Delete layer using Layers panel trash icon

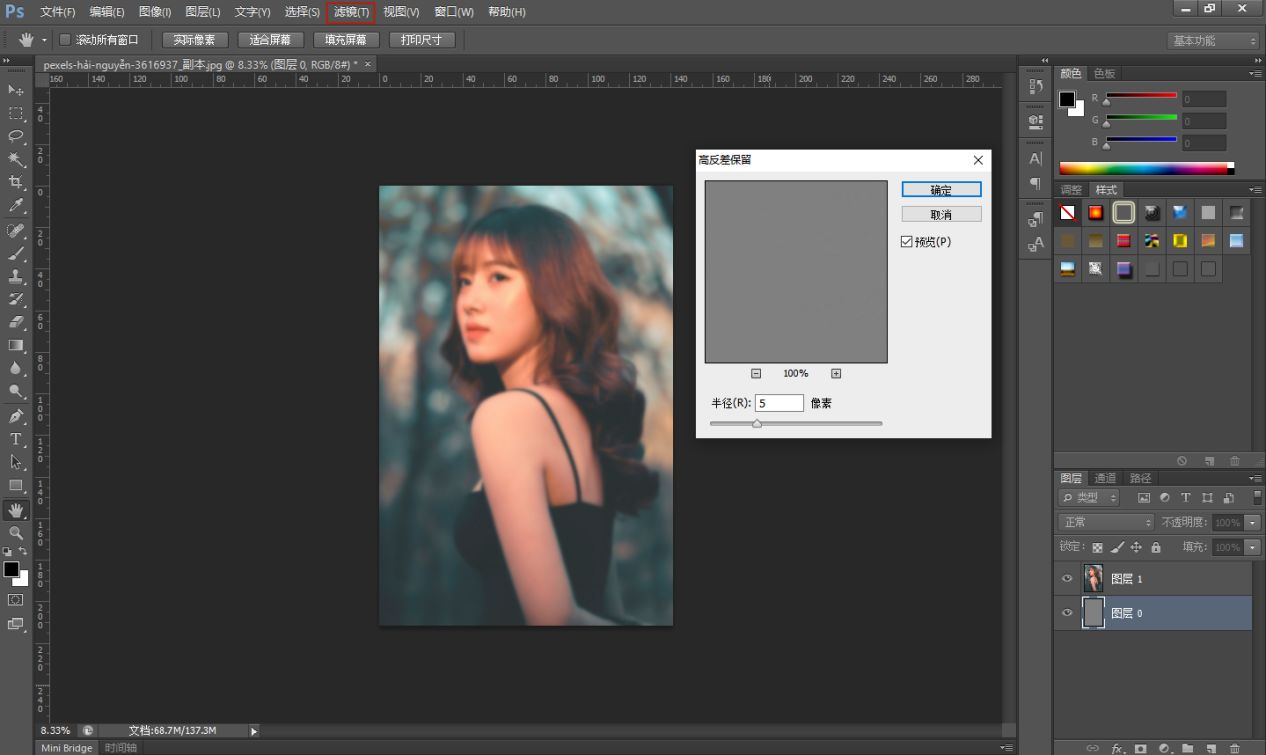click(1235, 748)
